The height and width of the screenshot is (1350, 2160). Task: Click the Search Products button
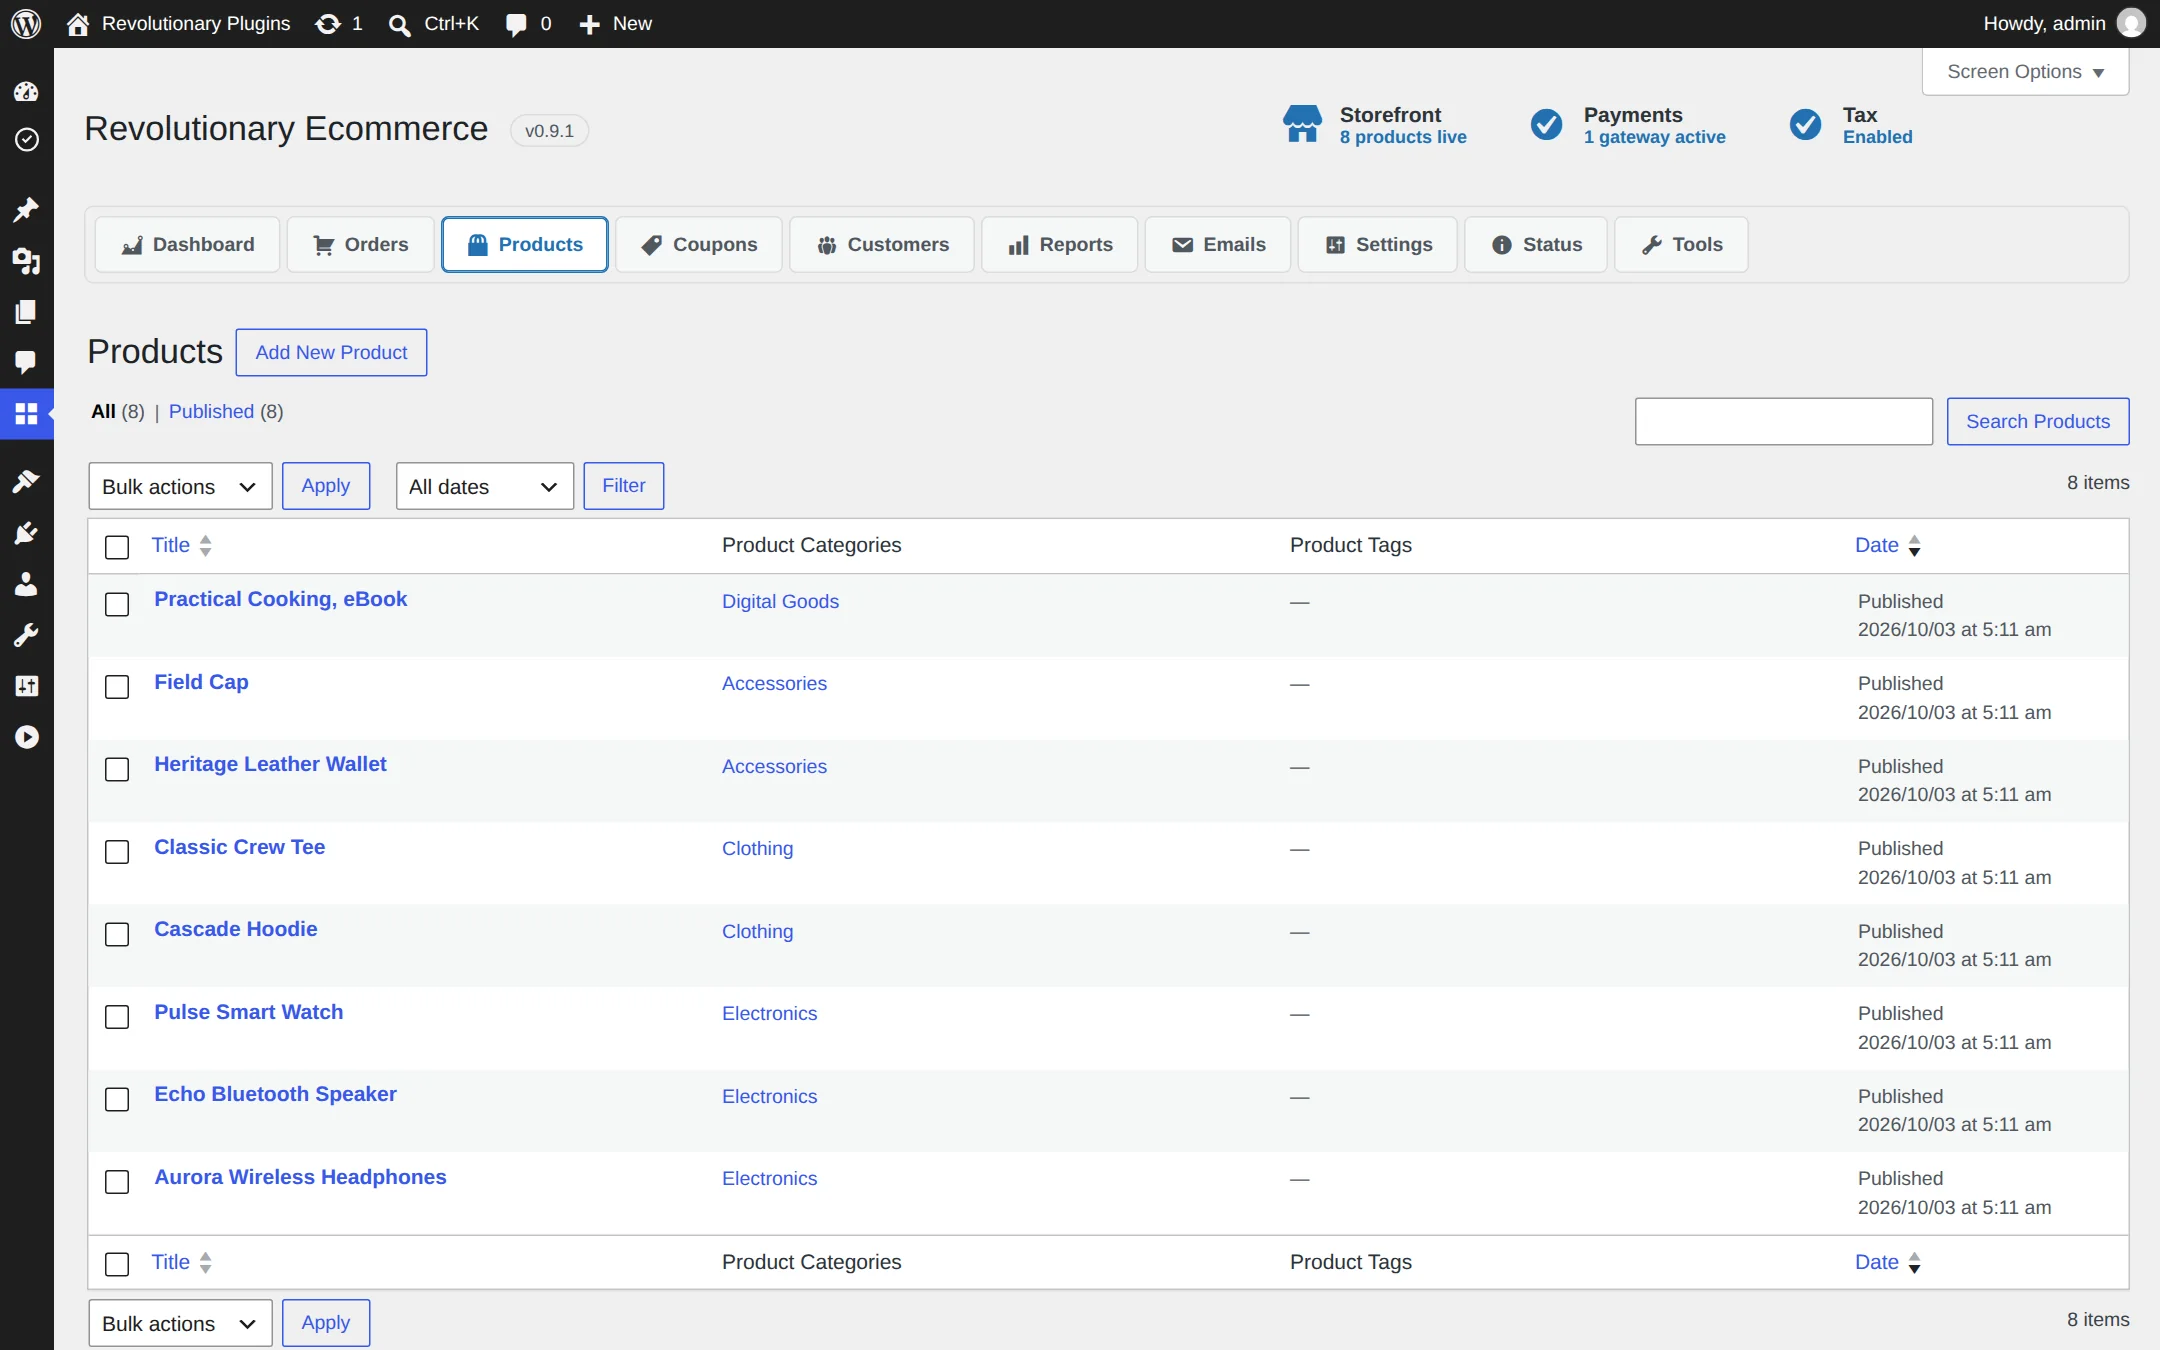pyautogui.click(x=2037, y=421)
